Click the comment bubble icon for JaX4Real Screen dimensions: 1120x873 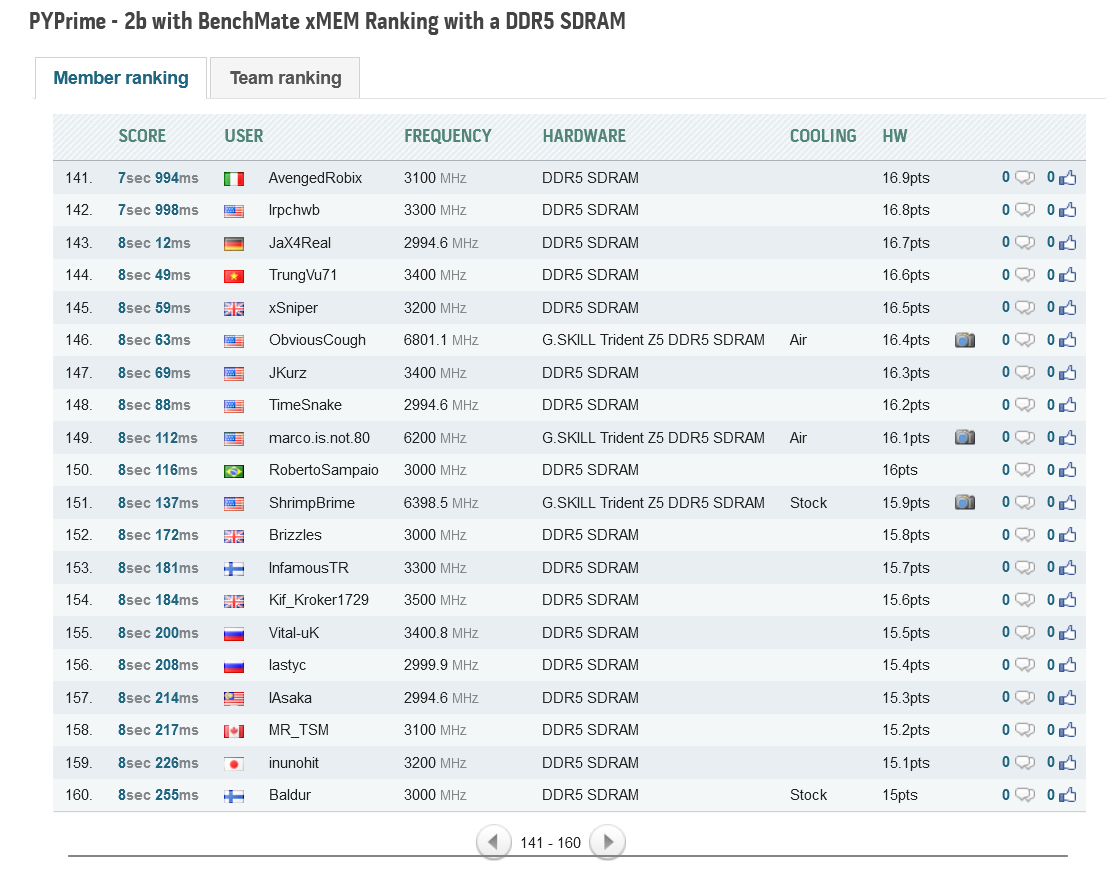tap(1024, 243)
